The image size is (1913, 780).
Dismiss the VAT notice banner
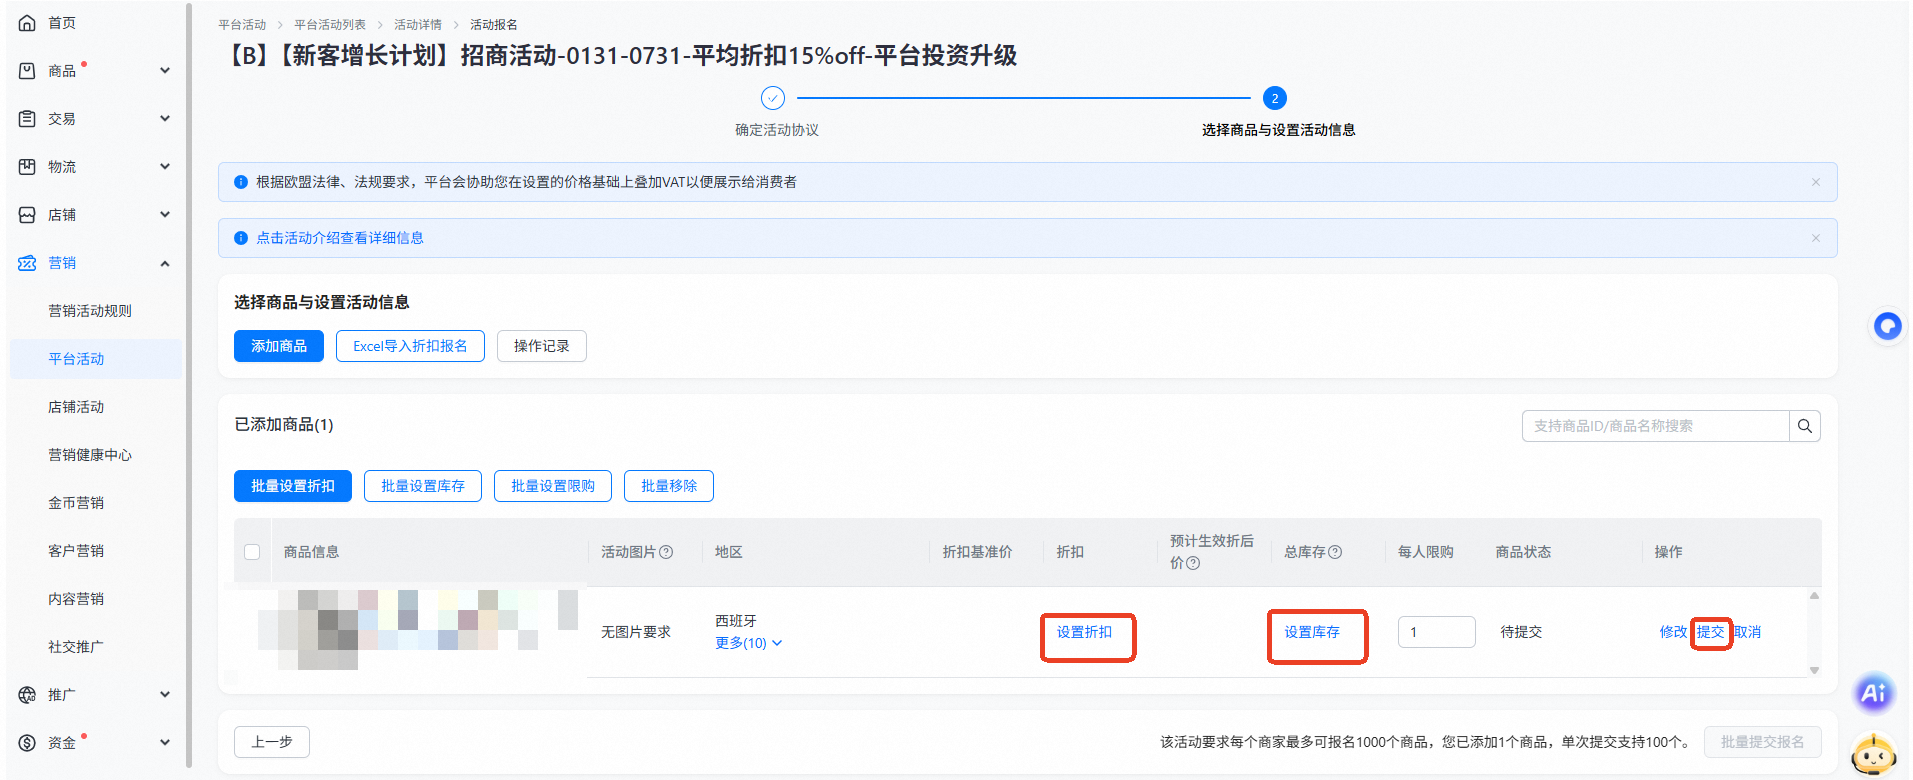click(x=1815, y=182)
